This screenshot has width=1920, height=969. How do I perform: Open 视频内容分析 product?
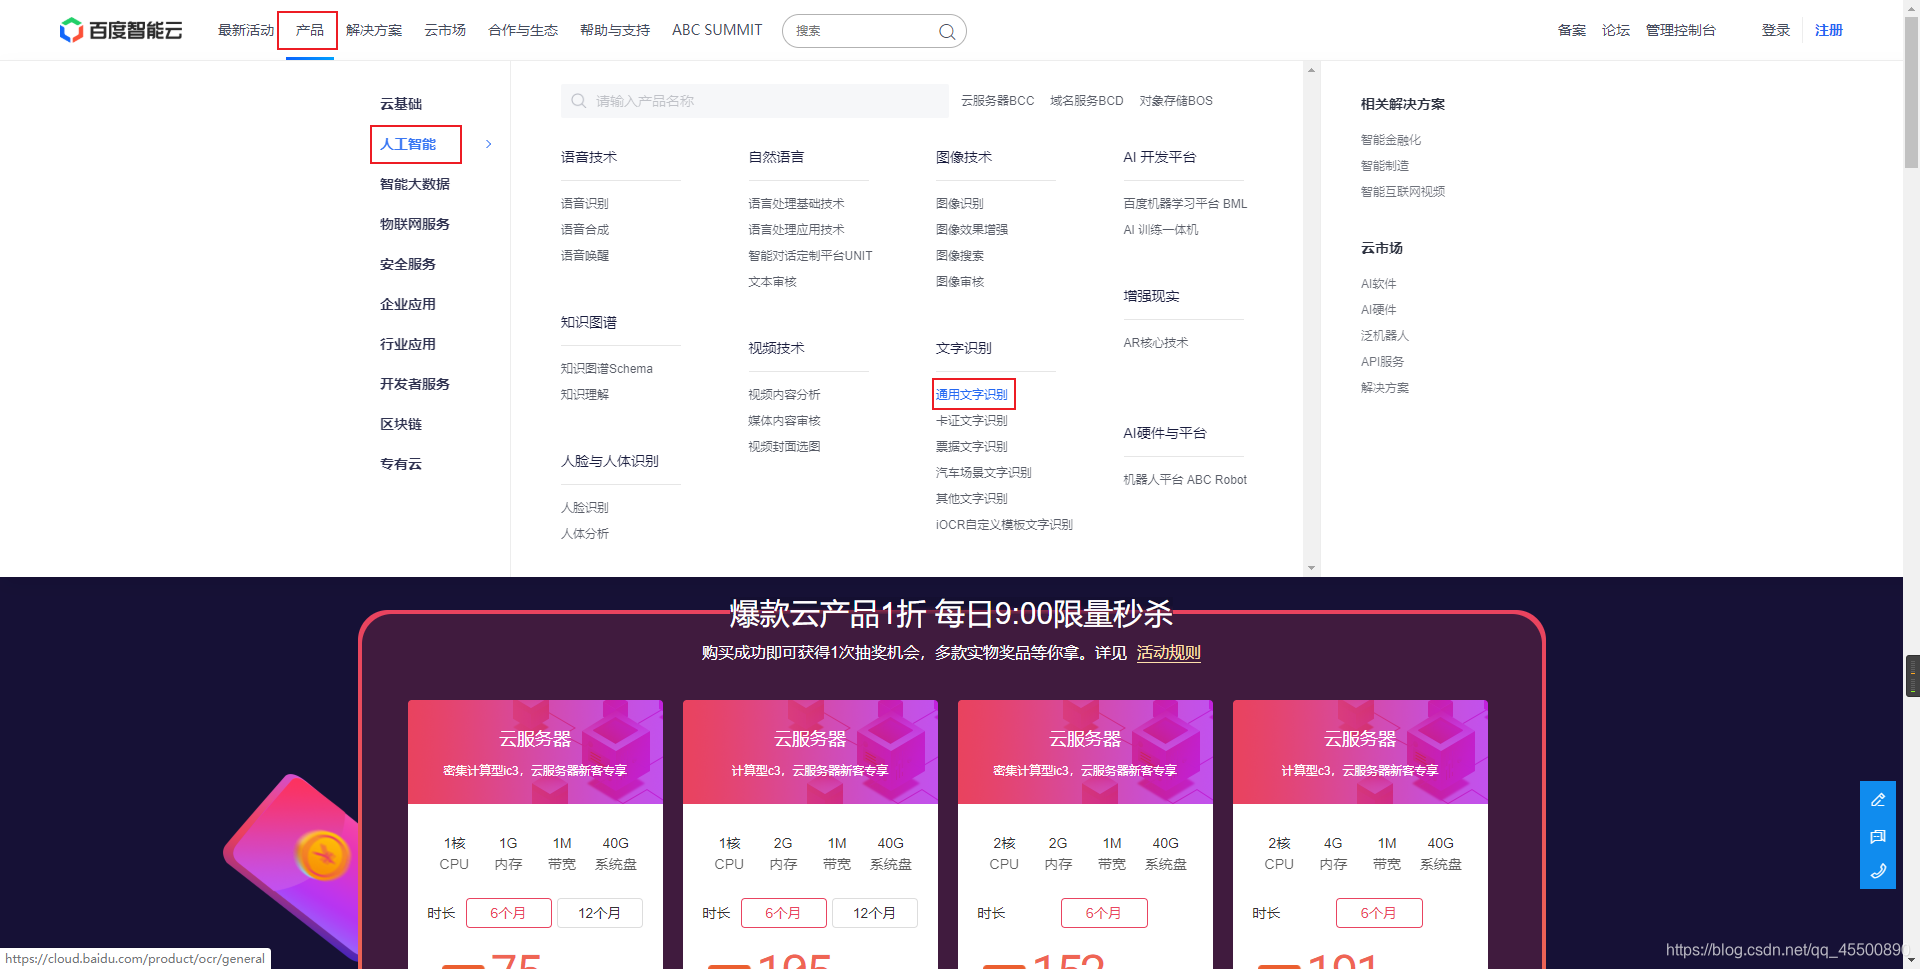784,394
